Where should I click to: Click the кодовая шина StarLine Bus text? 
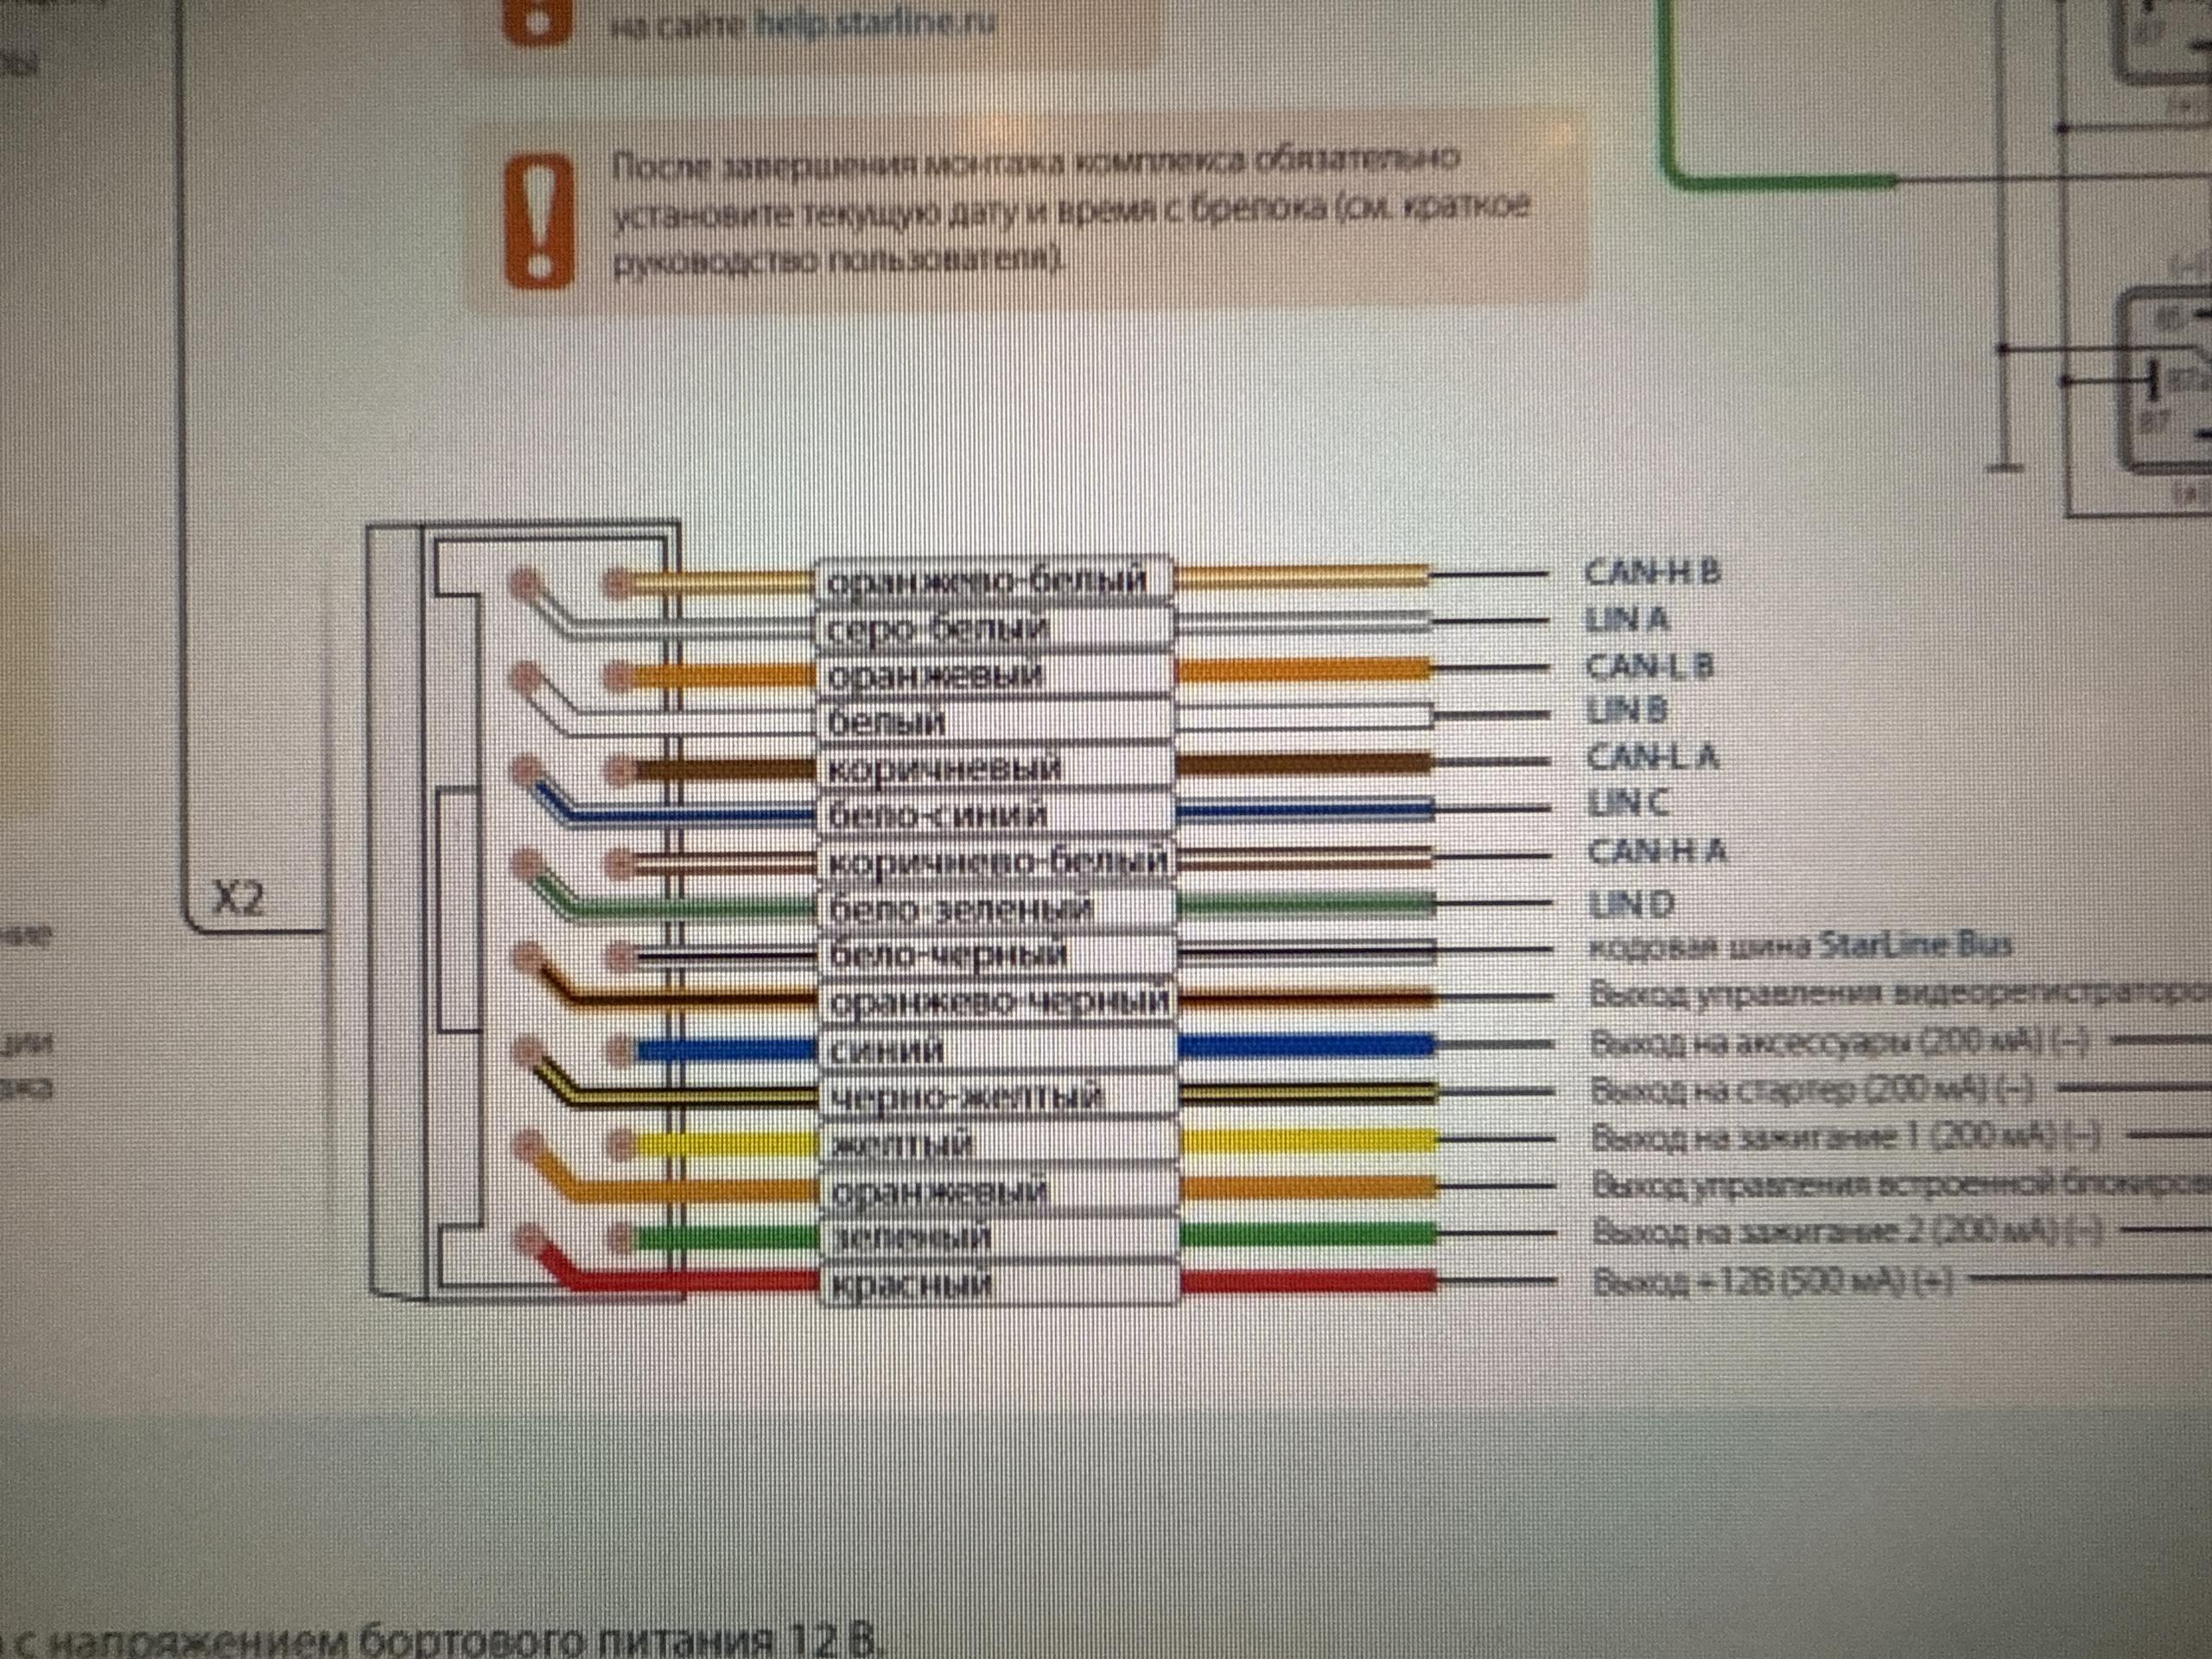[x=1799, y=945]
